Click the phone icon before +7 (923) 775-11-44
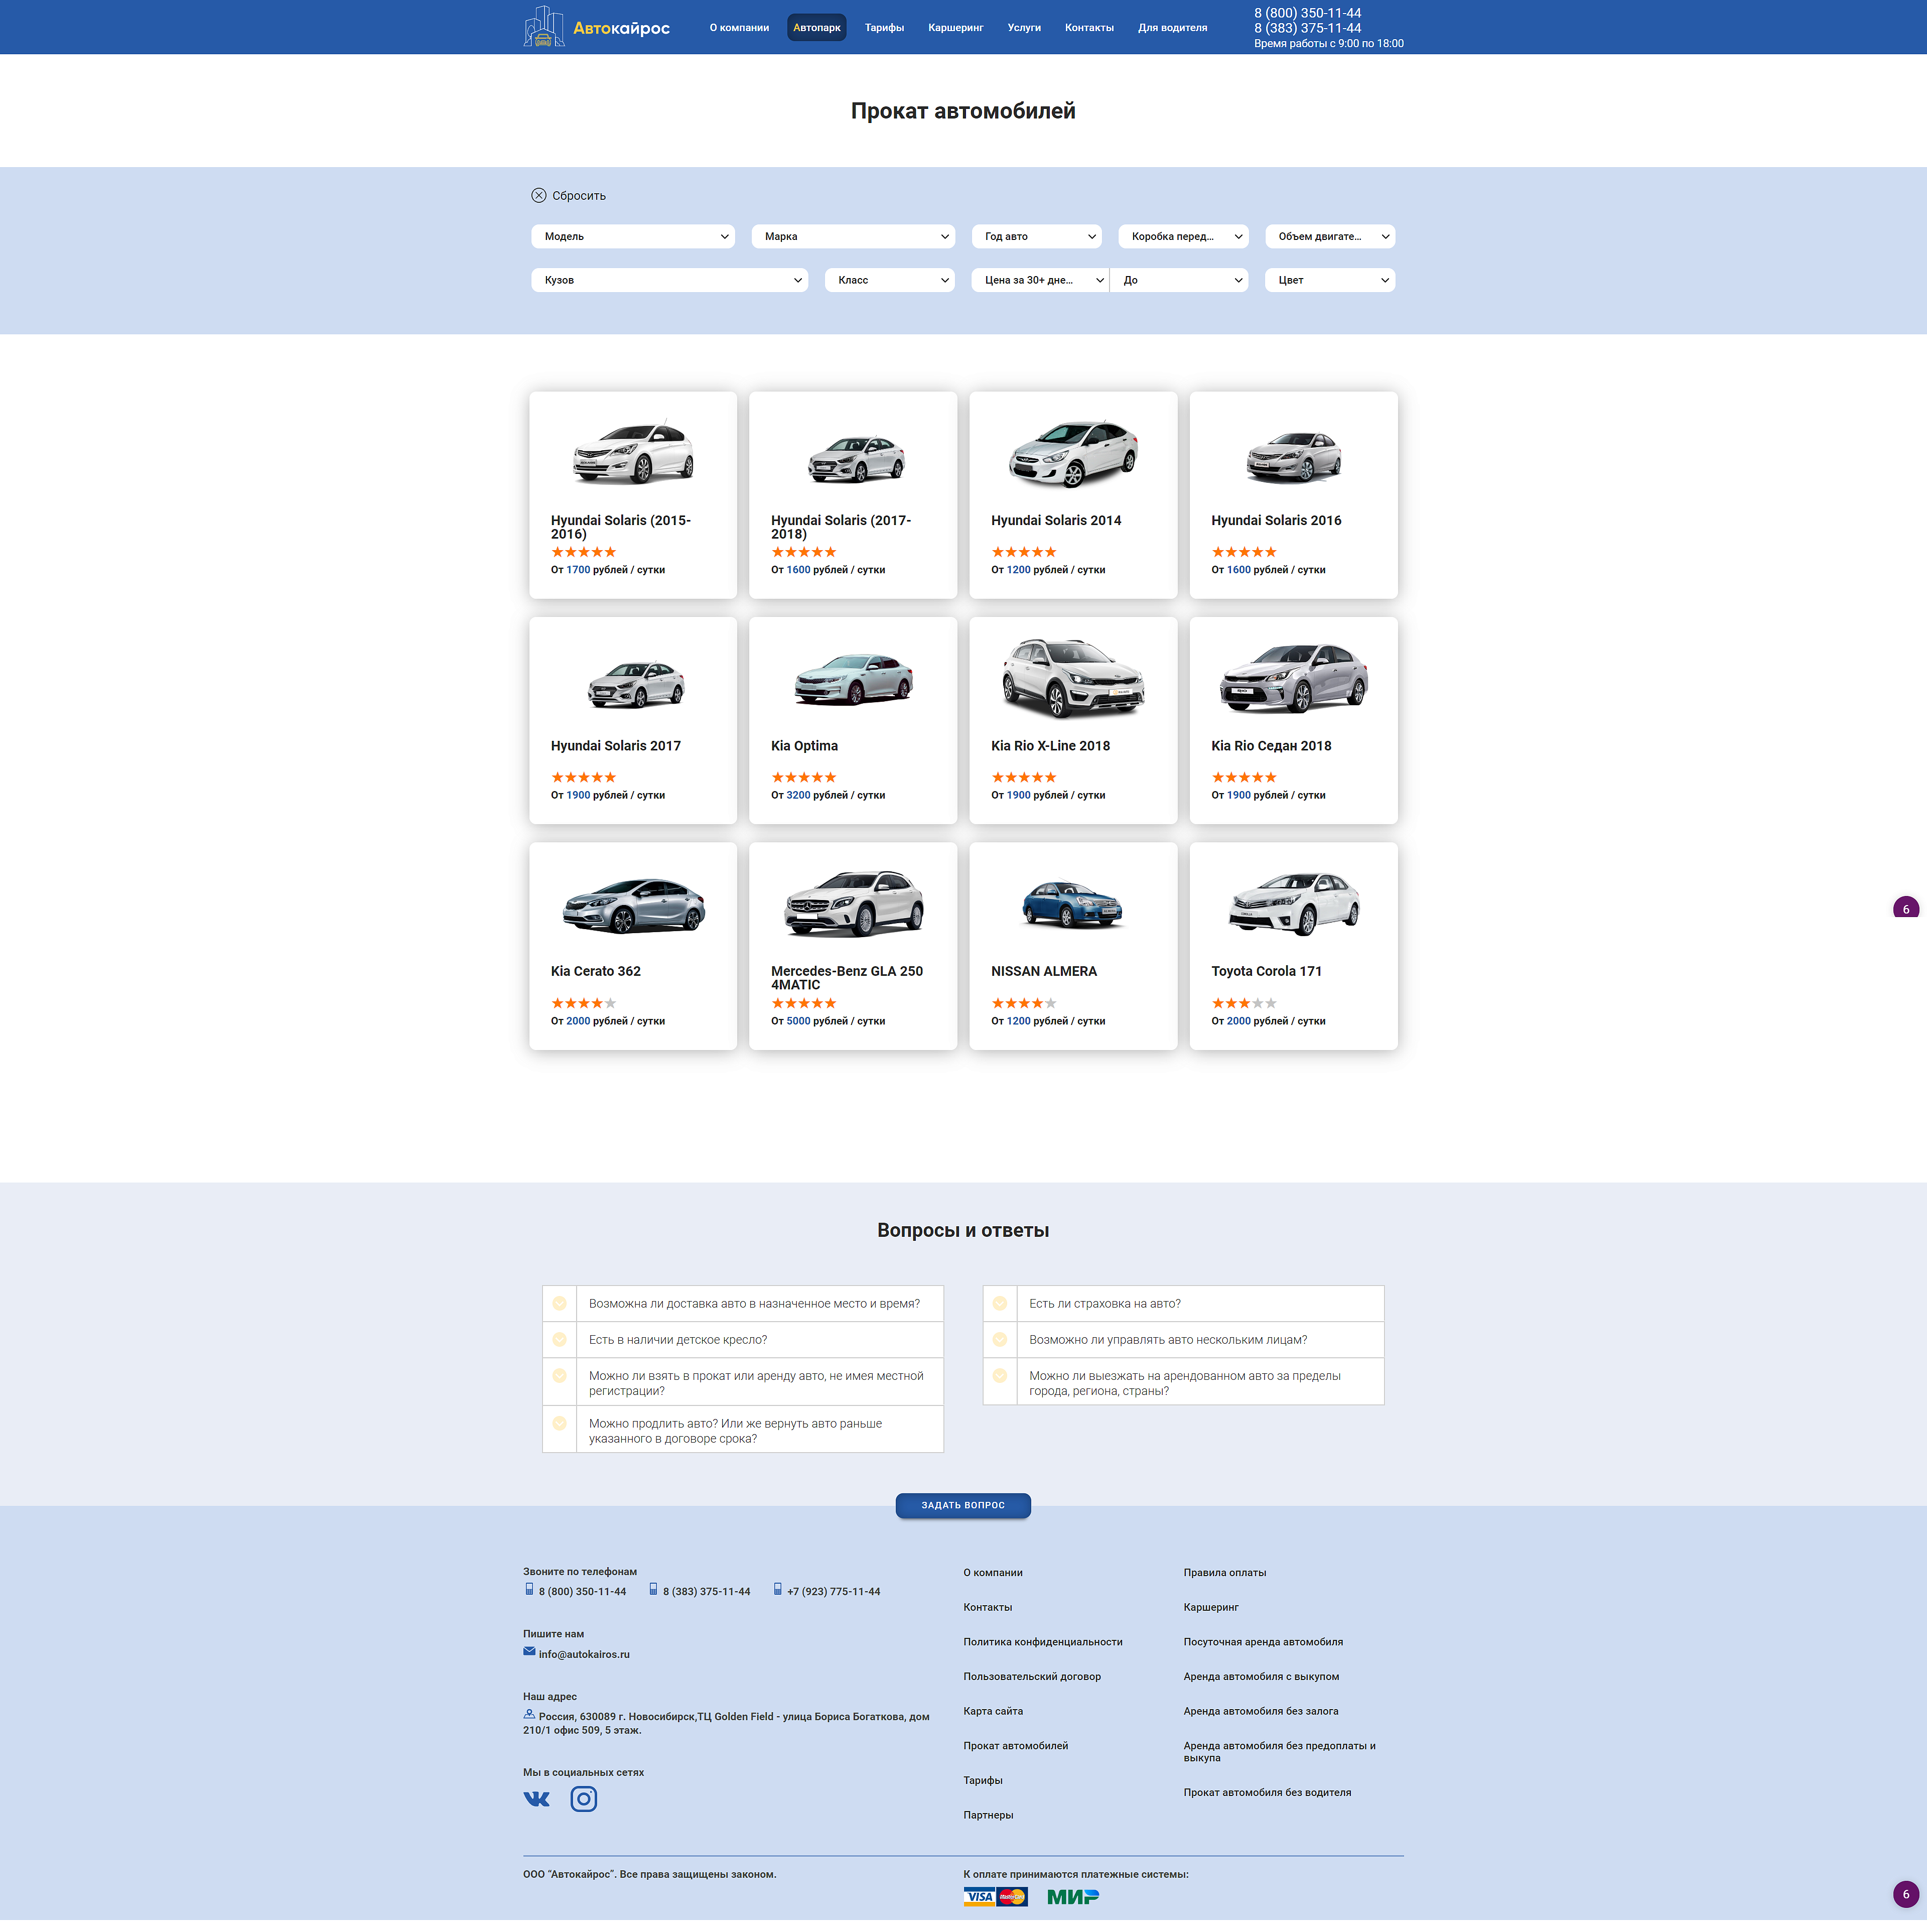The image size is (1927, 1932). (777, 1600)
